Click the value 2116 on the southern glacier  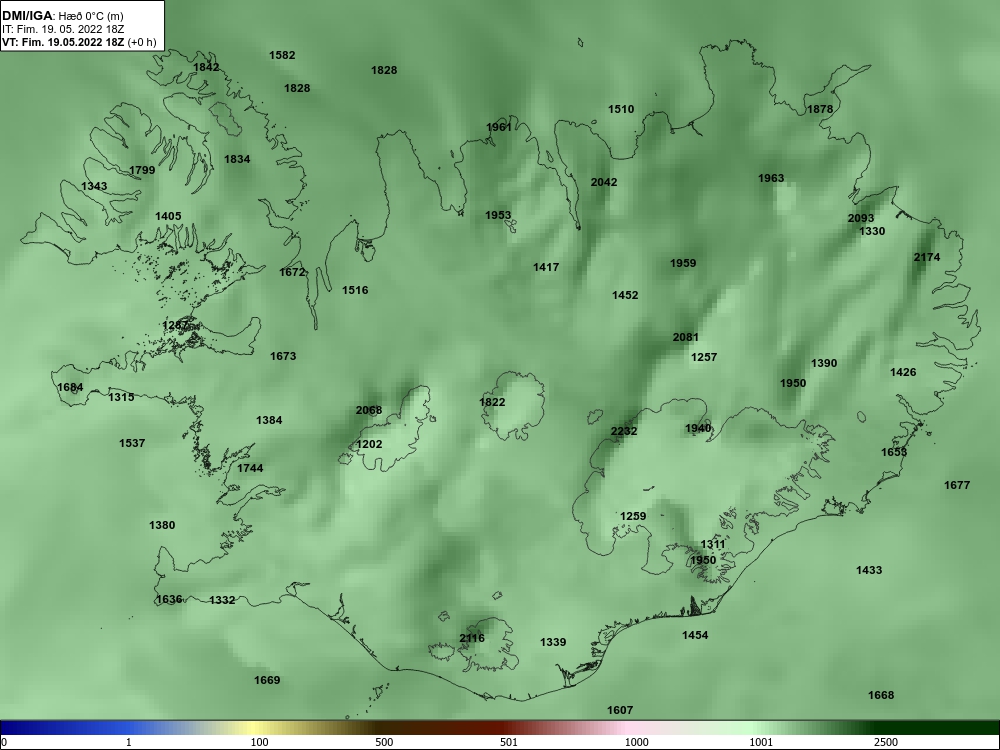point(471,638)
